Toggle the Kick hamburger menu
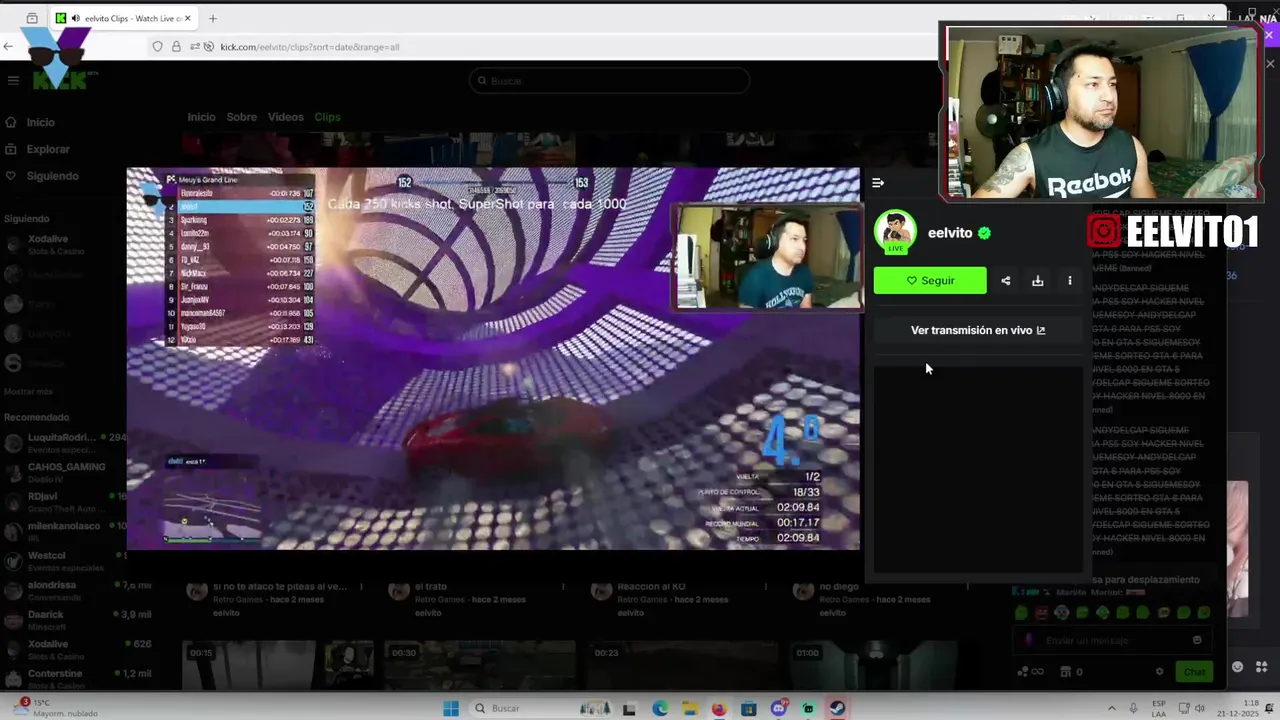This screenshot has width=1280, height=720. (x=13, y=81)
